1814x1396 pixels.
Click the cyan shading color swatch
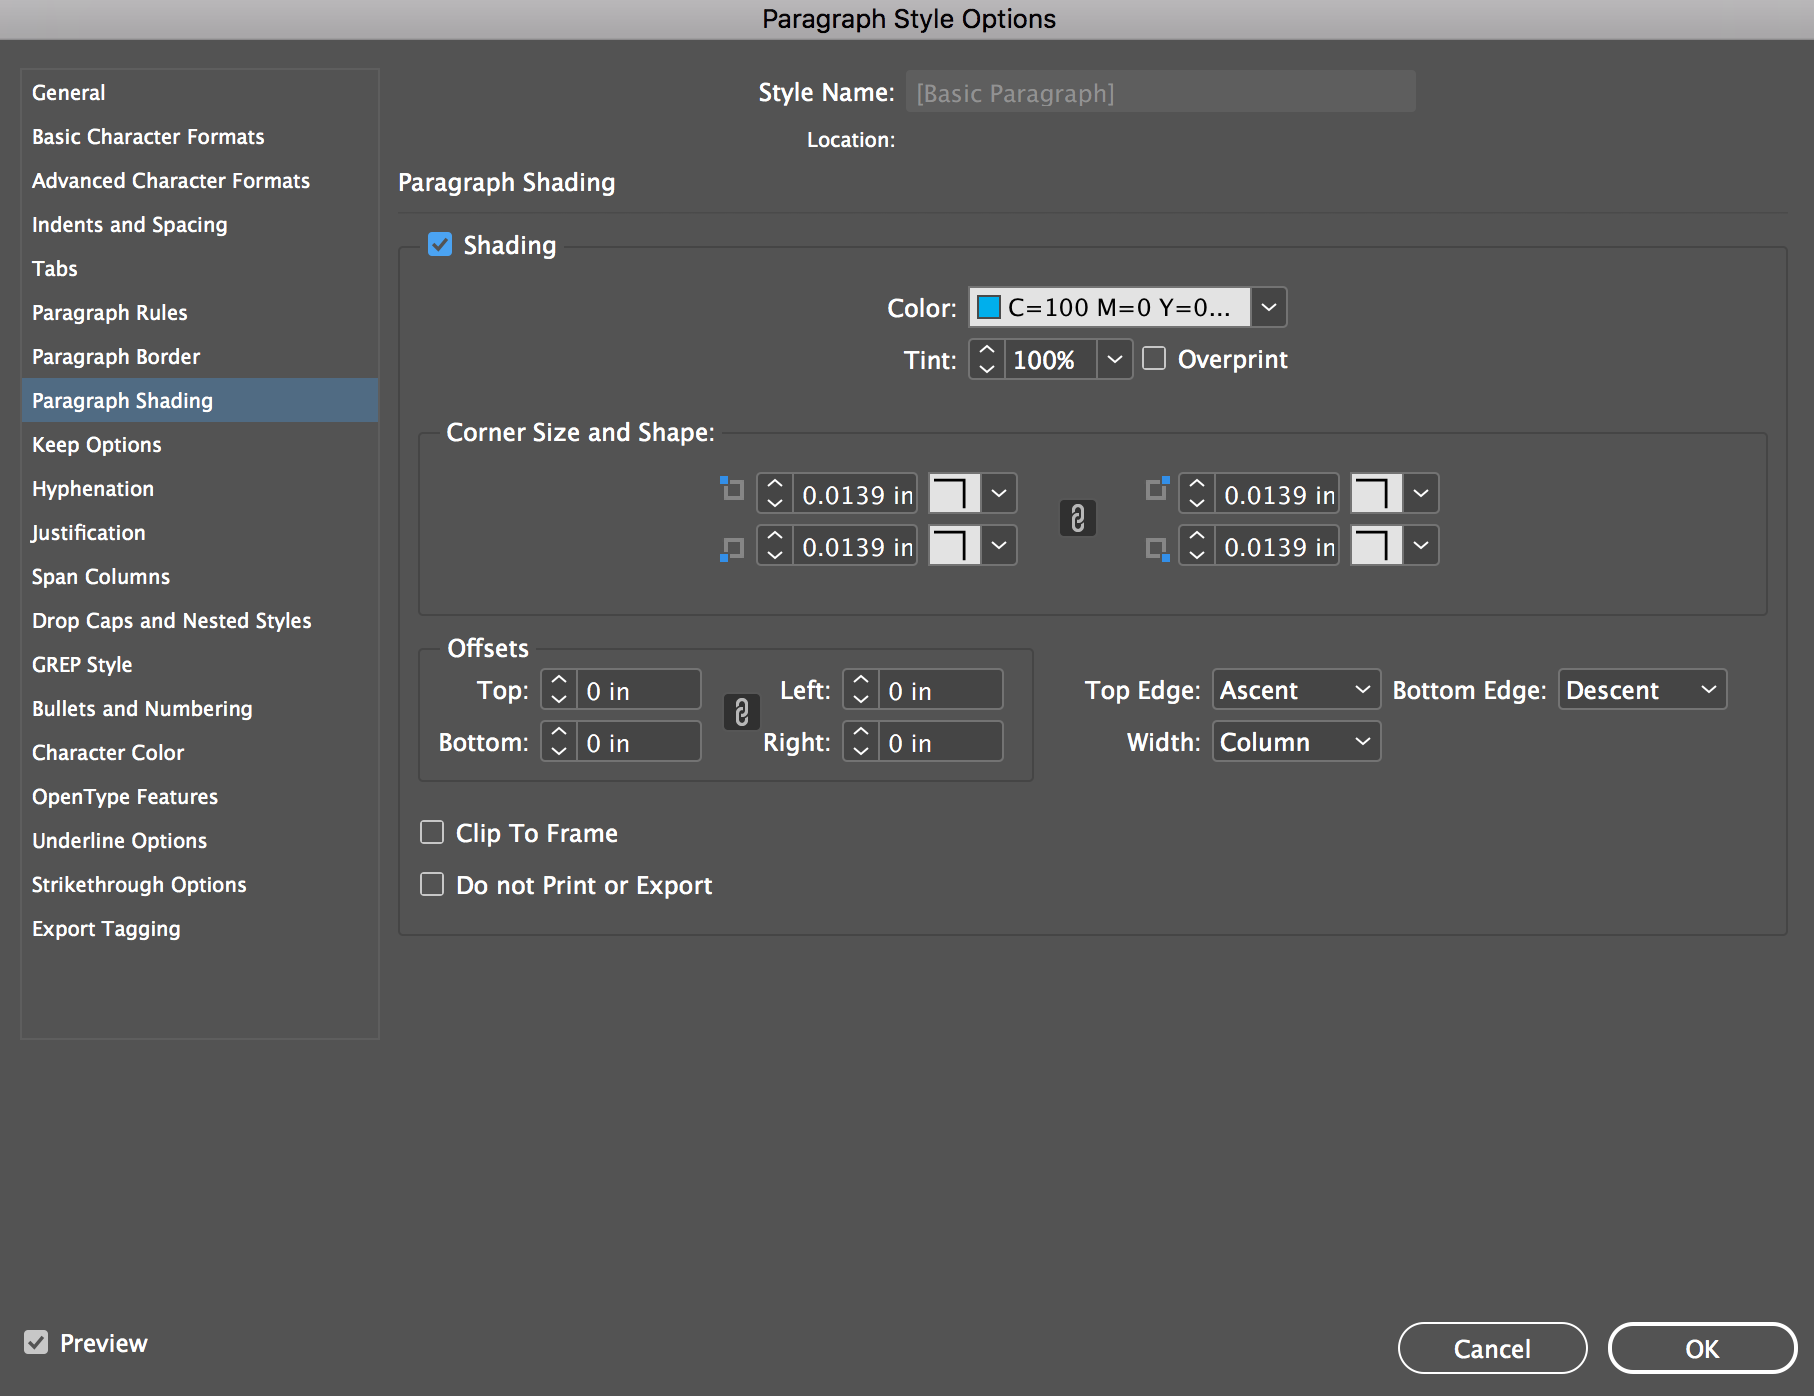pos(989,307)
